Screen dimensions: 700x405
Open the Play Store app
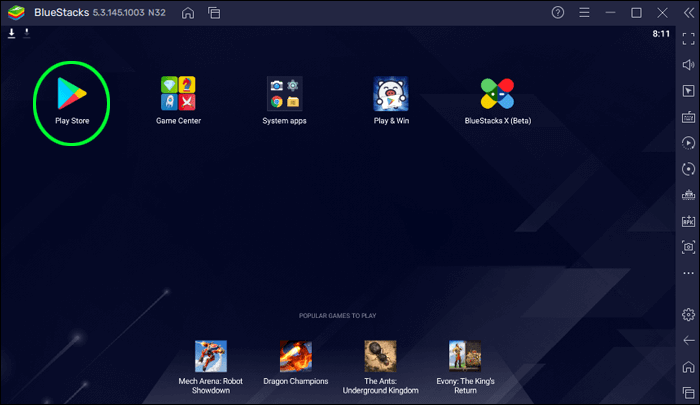tap(71, 94)
